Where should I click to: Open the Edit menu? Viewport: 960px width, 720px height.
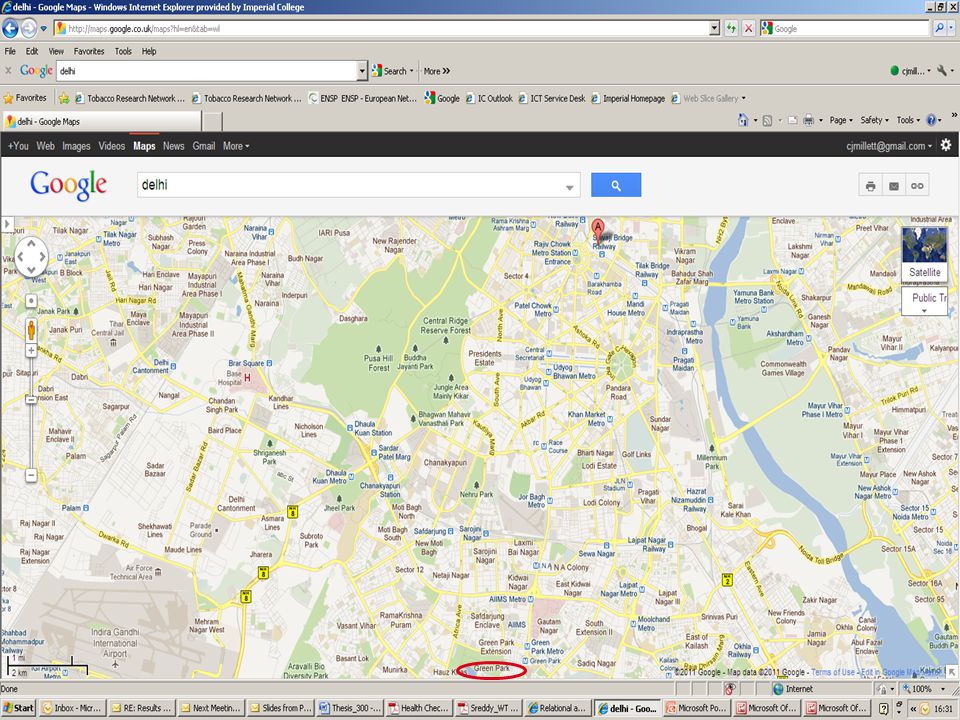point(32,51)
